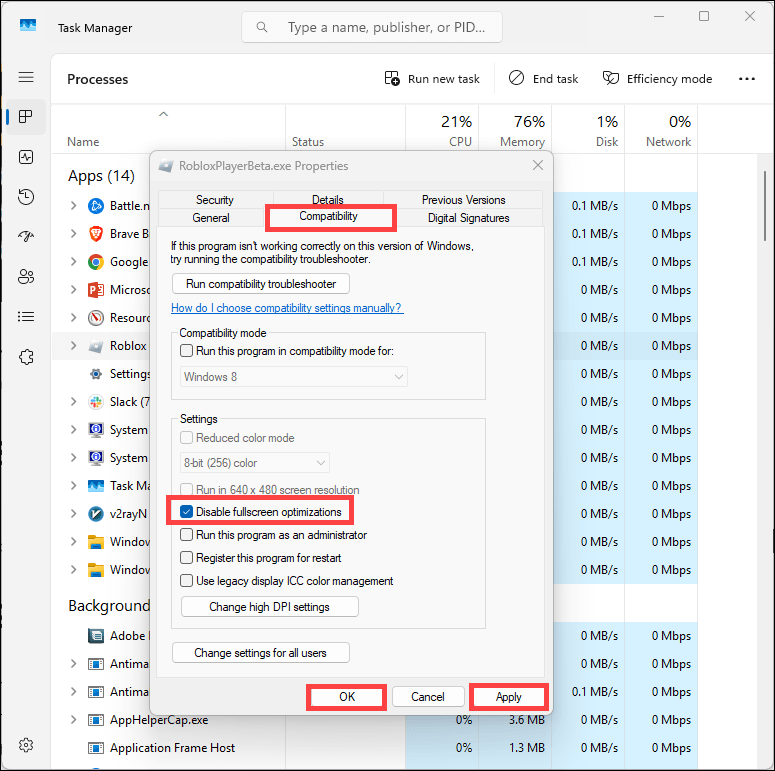Open Startup apps sidebar icon
This screenshot has width=775, height=771.
(26, 237)
